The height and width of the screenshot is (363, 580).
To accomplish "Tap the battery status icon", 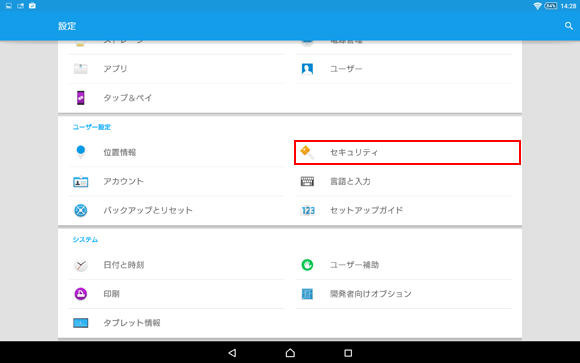I will pos(551,6).
